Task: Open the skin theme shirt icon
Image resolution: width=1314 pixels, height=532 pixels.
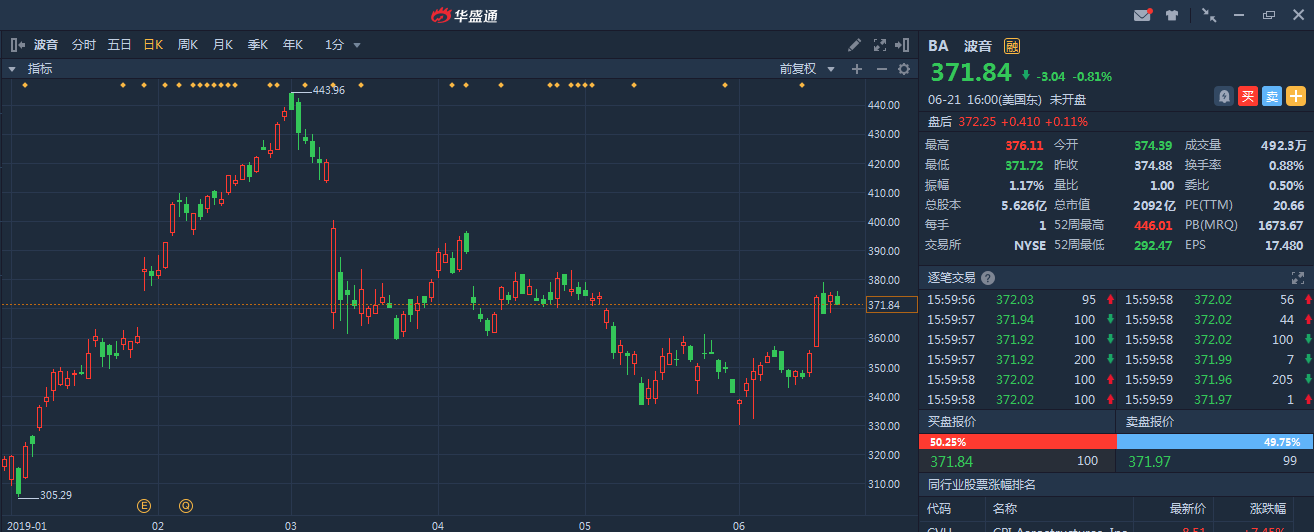Action: coord(1172,15)
